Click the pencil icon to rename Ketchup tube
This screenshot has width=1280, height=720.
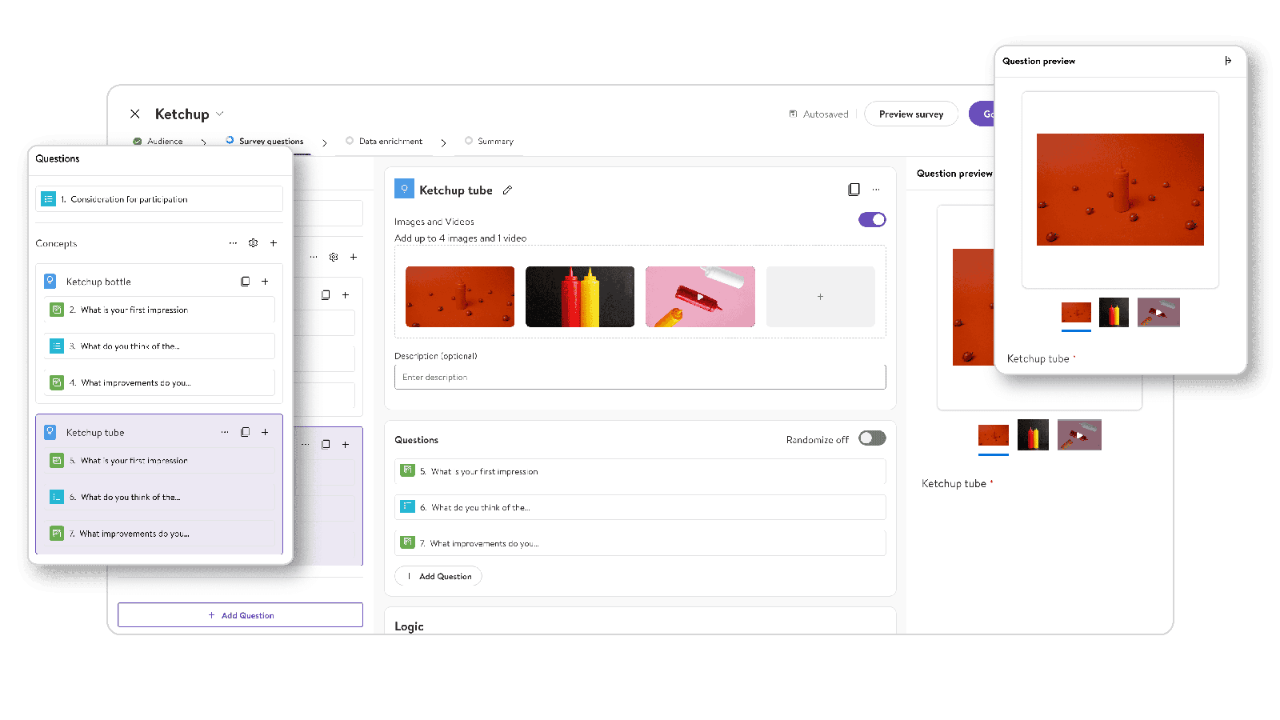507,190
